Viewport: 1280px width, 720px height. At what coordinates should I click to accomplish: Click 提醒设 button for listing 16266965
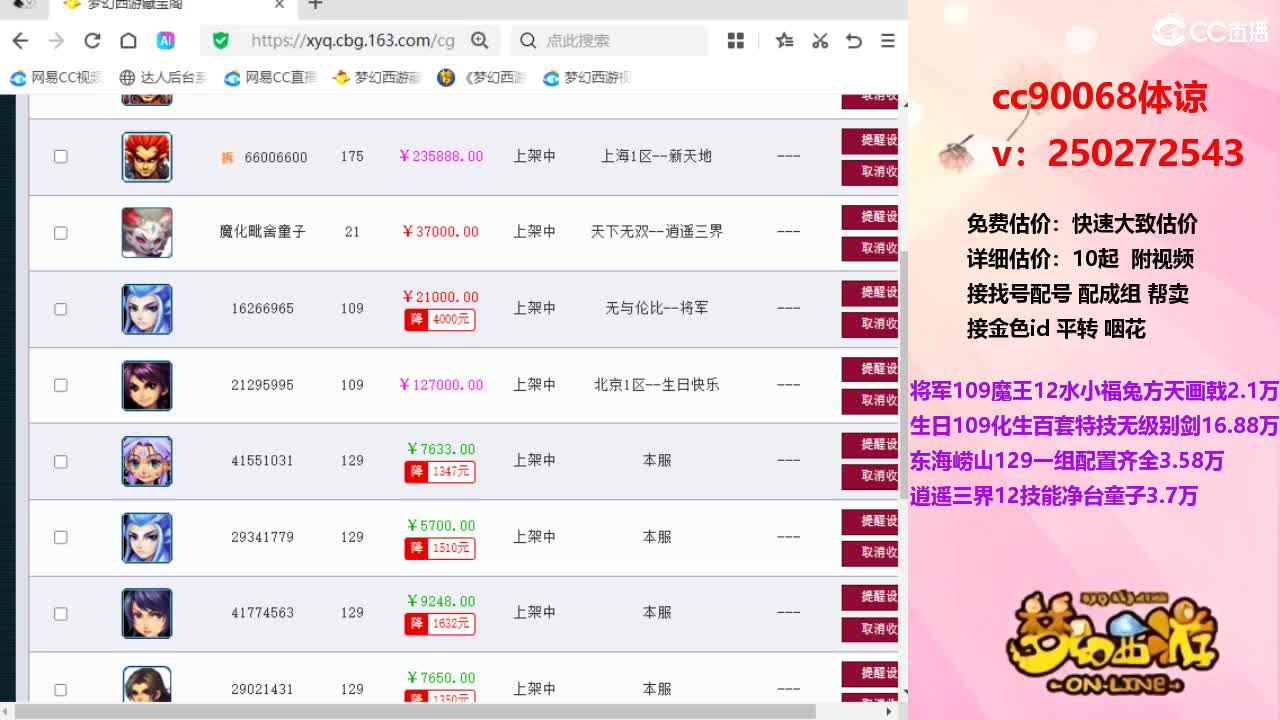(x=870, y=292)
